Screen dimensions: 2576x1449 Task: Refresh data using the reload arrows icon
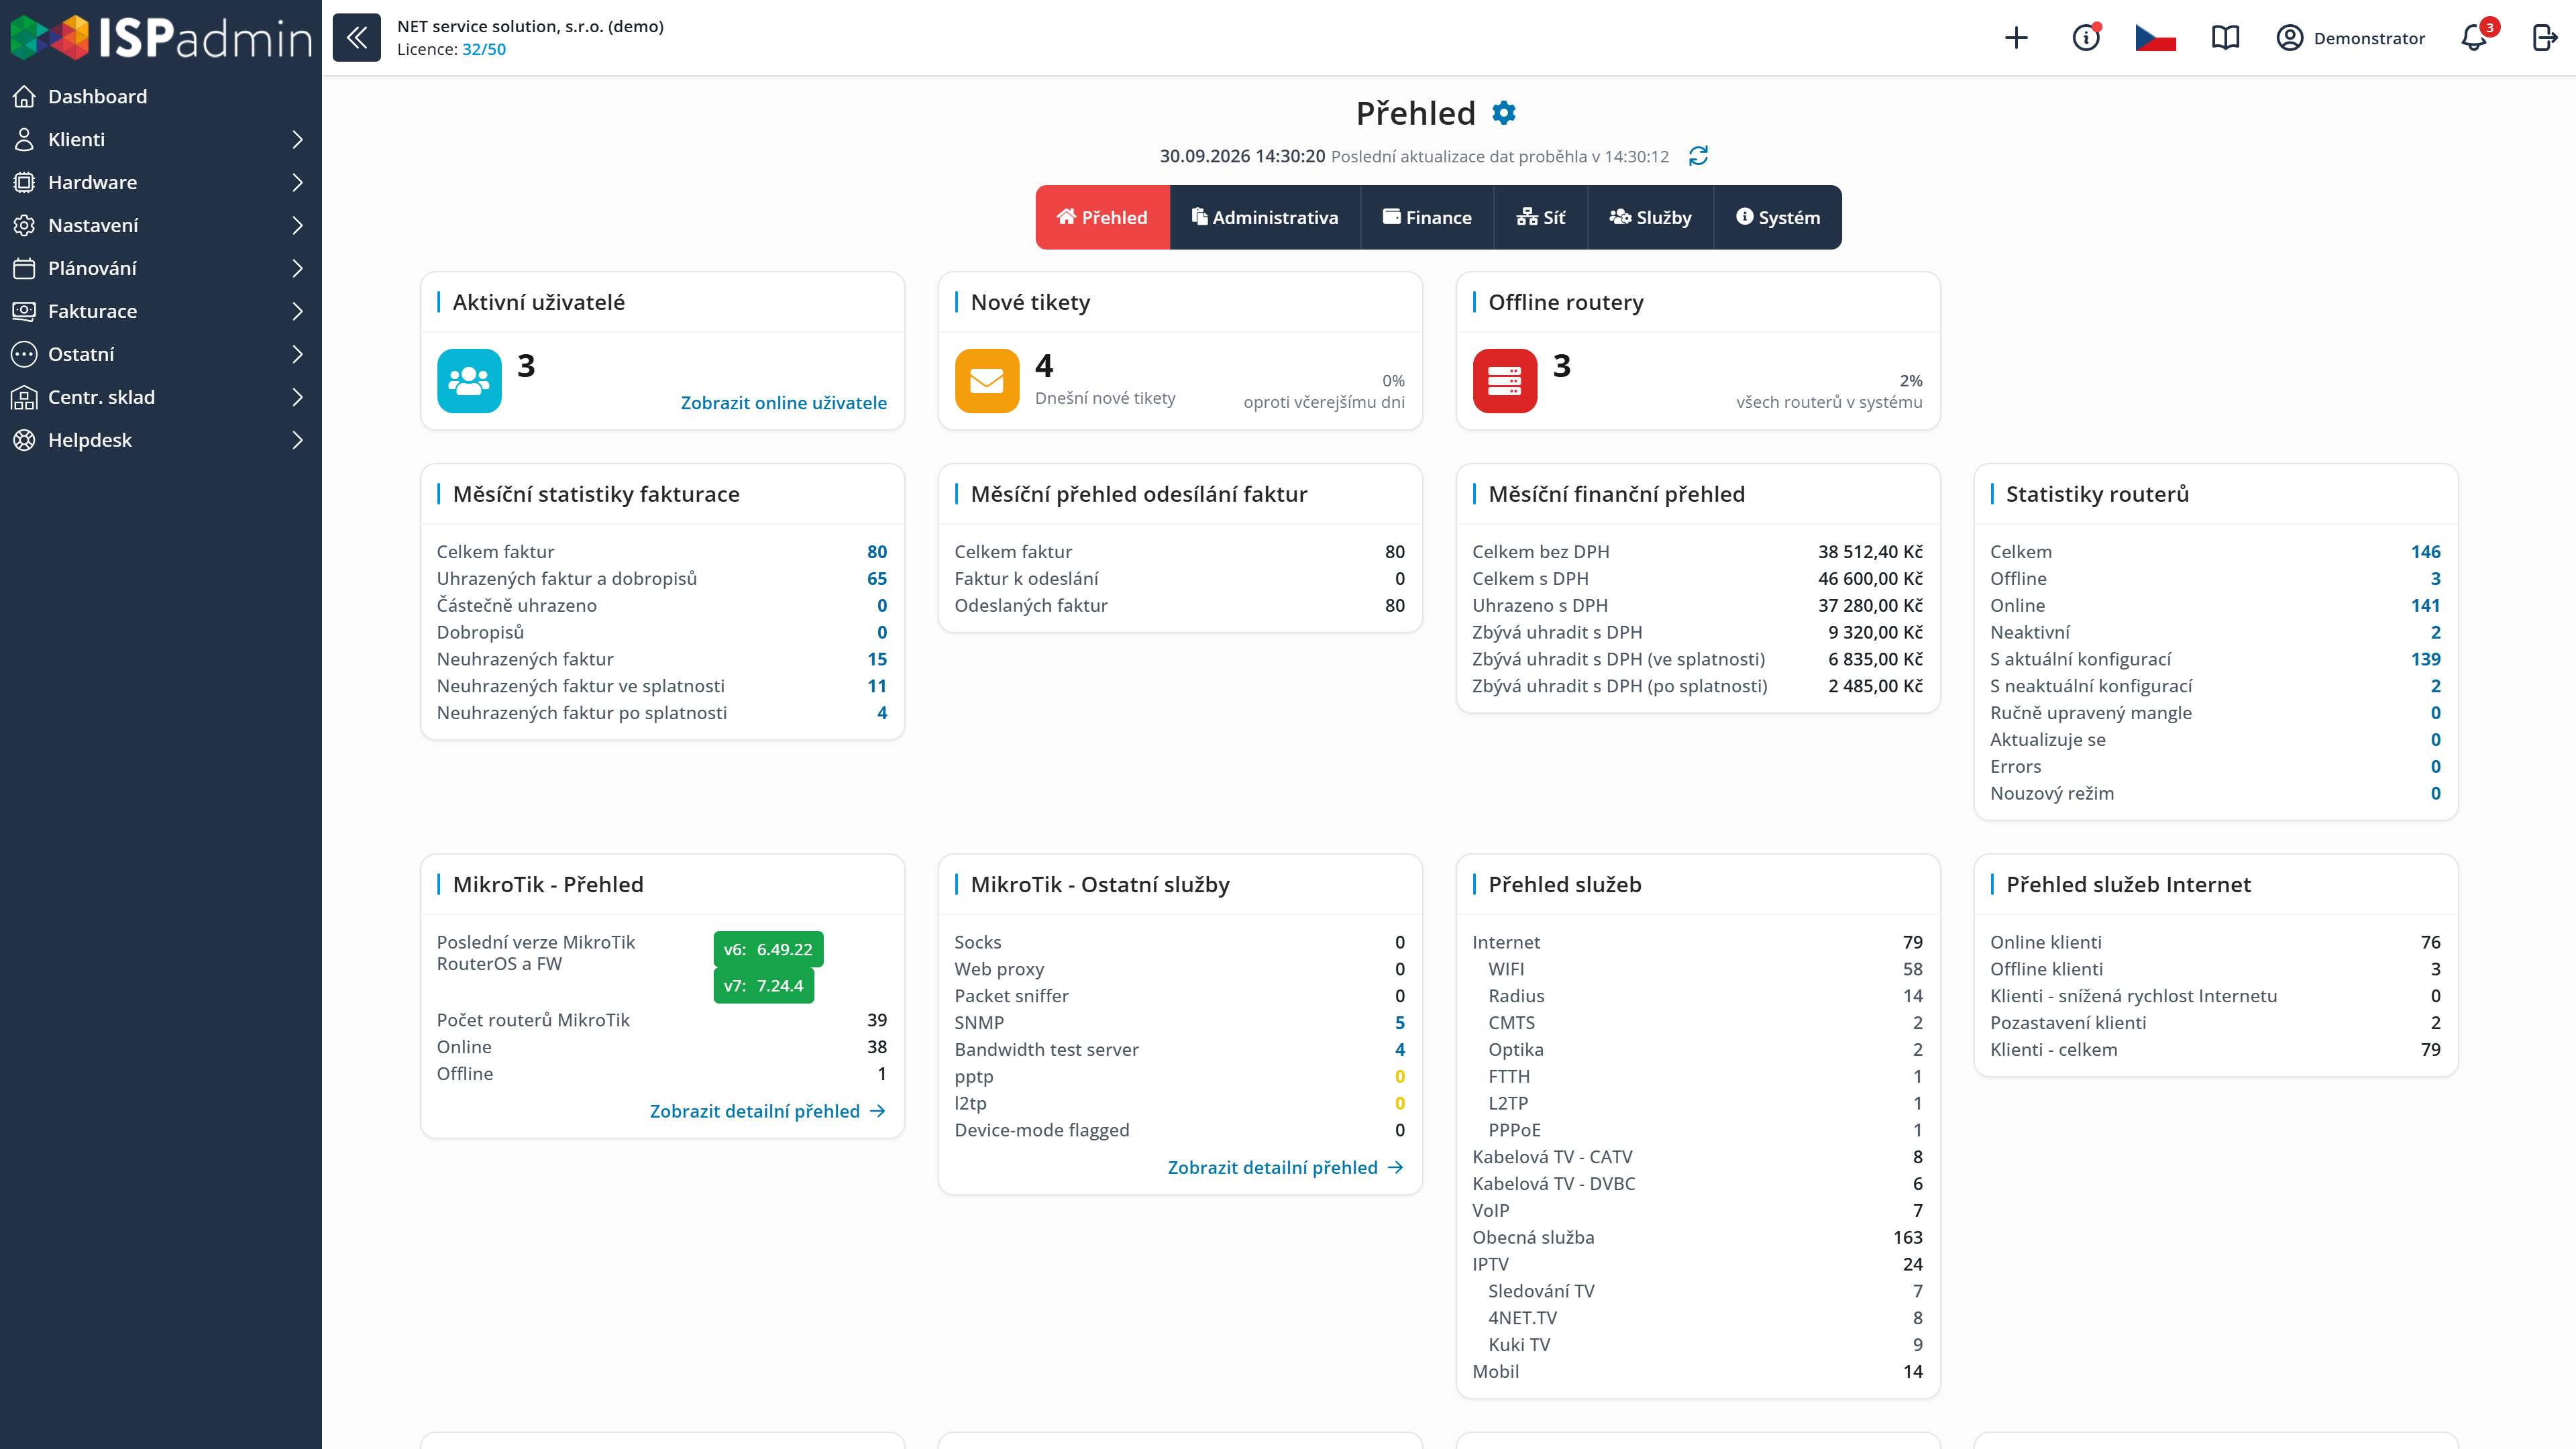[x=1698, y=156]
